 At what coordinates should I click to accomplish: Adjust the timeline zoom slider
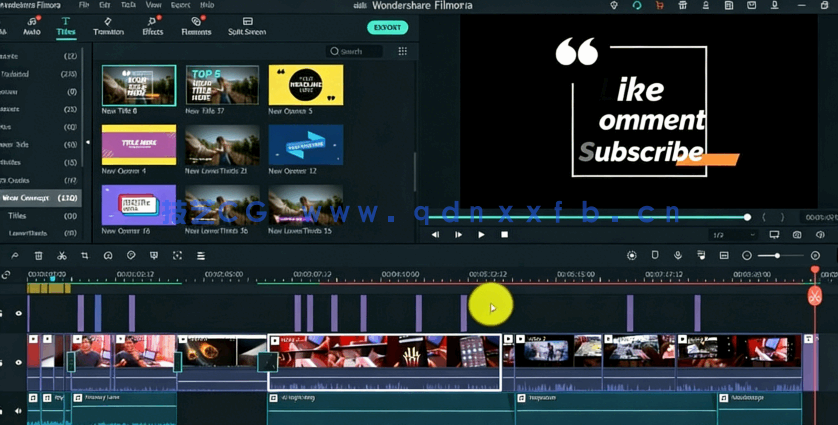[777, 256]
